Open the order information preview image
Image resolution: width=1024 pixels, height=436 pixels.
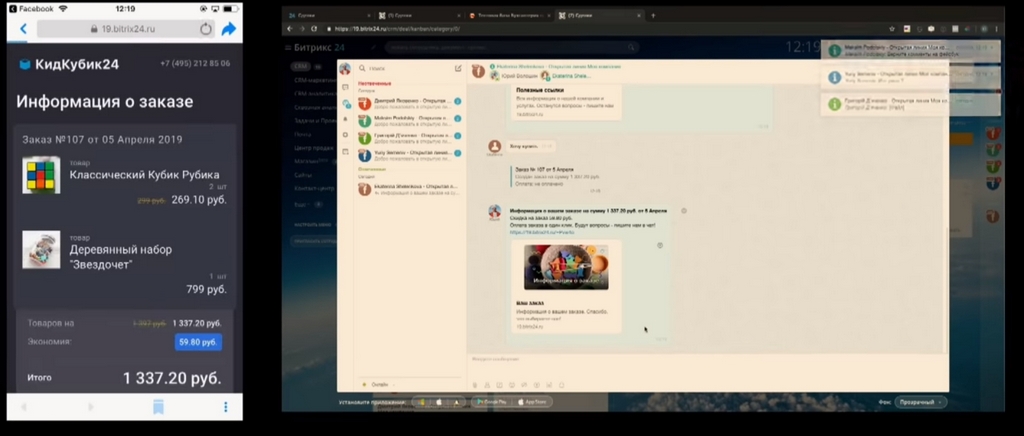pyautogui.click(x=566, y=267)
